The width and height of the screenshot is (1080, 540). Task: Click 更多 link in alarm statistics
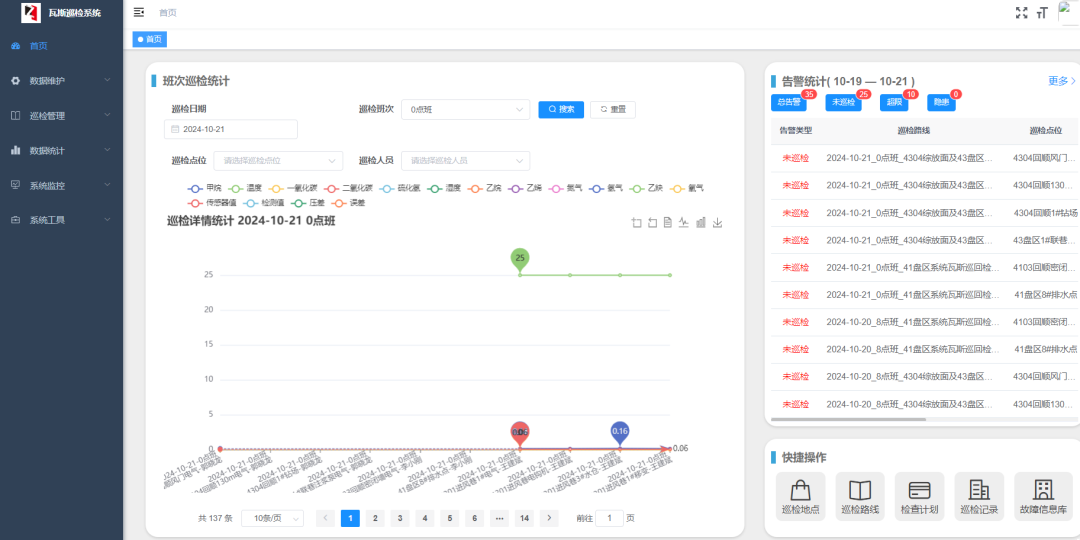[x=1061, y=81]
